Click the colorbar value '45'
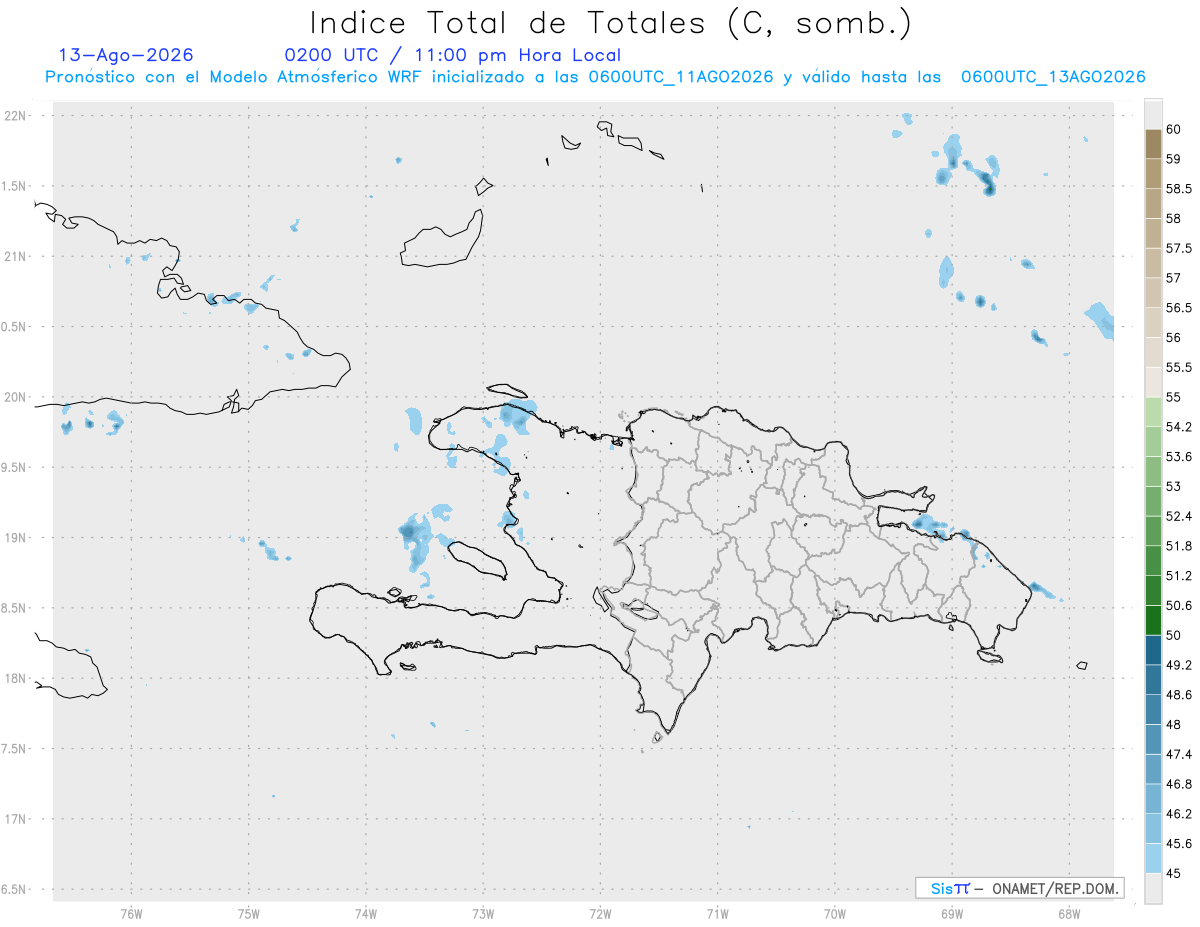Viewport: 1200px width, 927px height. coord(1174,873)
